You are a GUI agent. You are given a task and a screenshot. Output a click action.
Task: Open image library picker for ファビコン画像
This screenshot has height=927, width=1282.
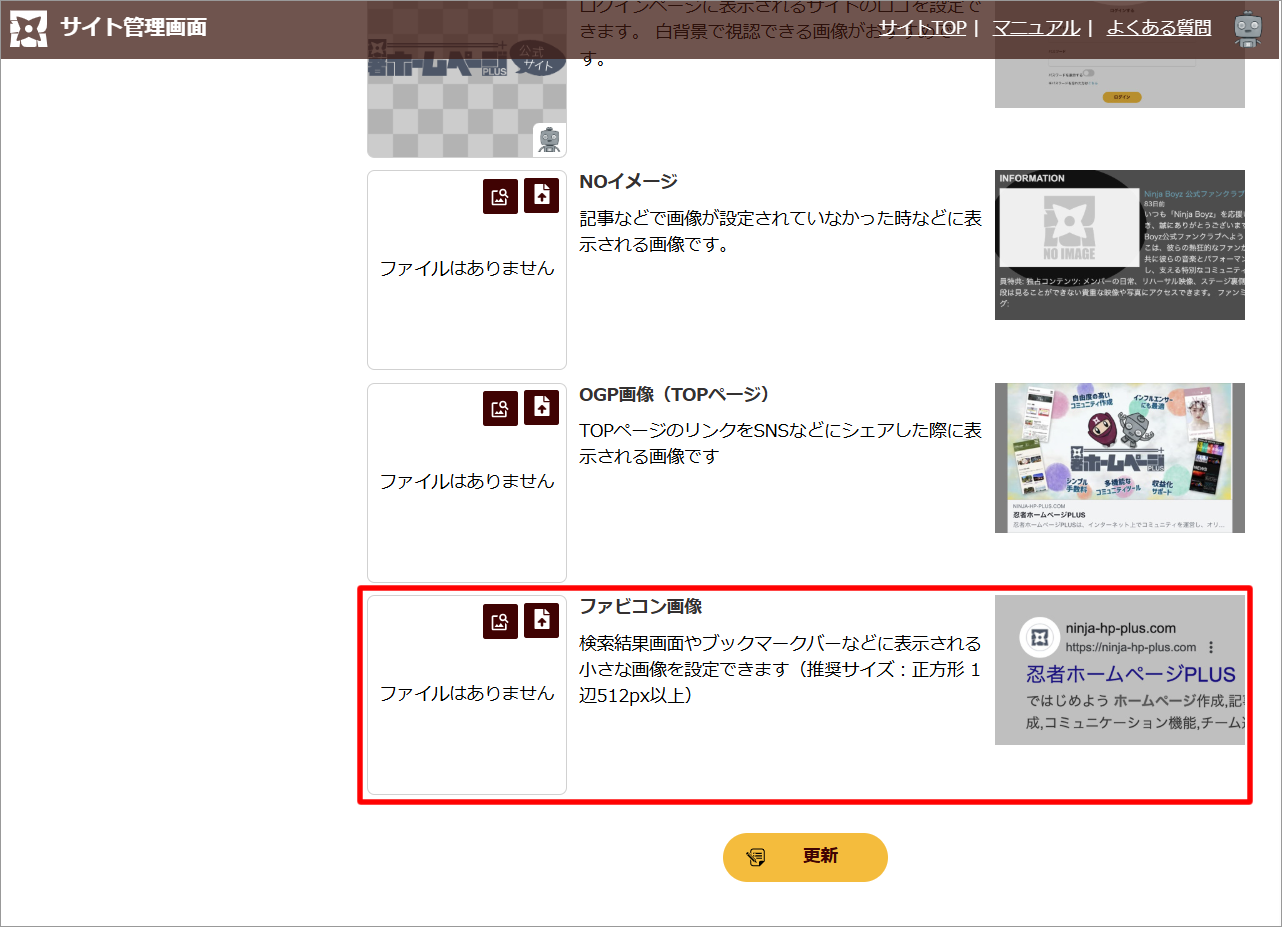pyautogui.click(x=500, y=621)
